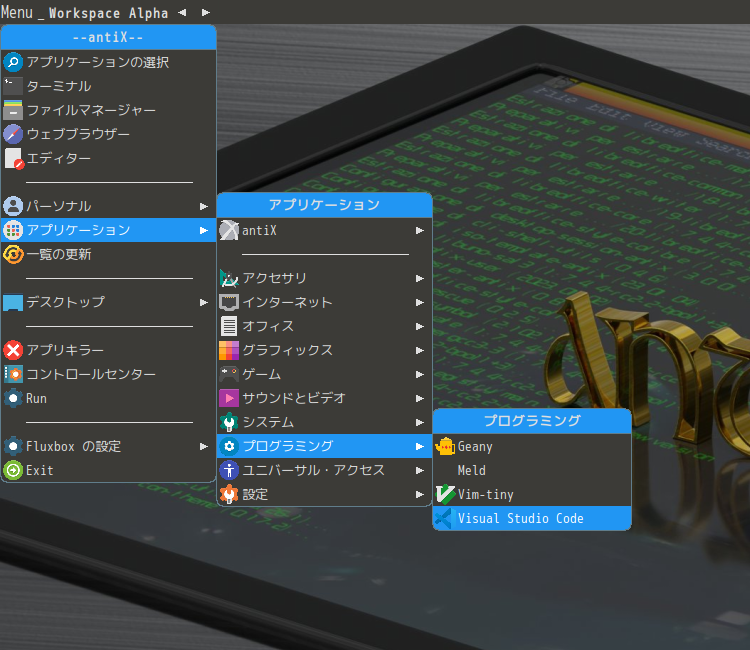Image resolution: width=750 pixels, height=650 pixels.
Task: Select Vim-tiny menu entry
Action: pyautogui.click(x=532, y=495)
